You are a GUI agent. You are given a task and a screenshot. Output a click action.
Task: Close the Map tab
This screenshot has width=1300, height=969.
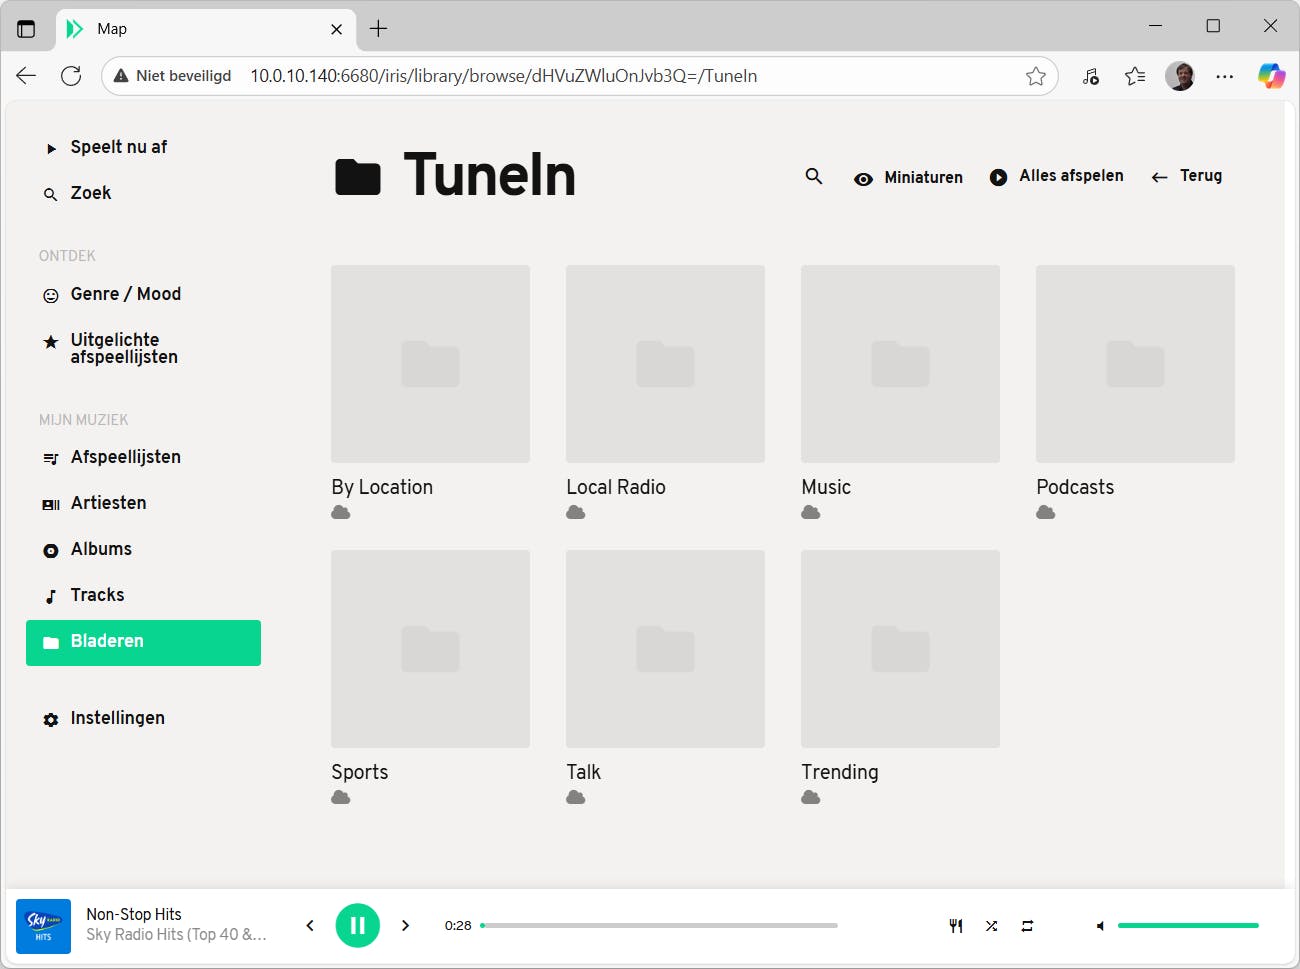[x=337, y=29]
